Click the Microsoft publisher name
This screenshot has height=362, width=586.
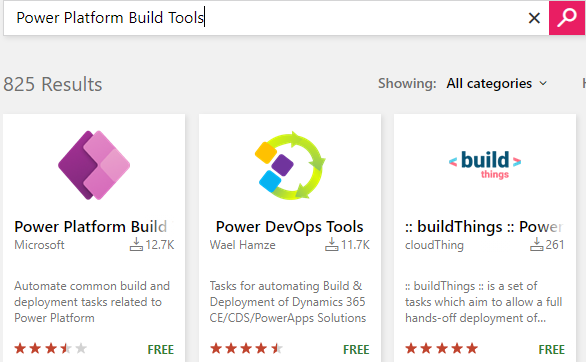[x=39, y=245]
